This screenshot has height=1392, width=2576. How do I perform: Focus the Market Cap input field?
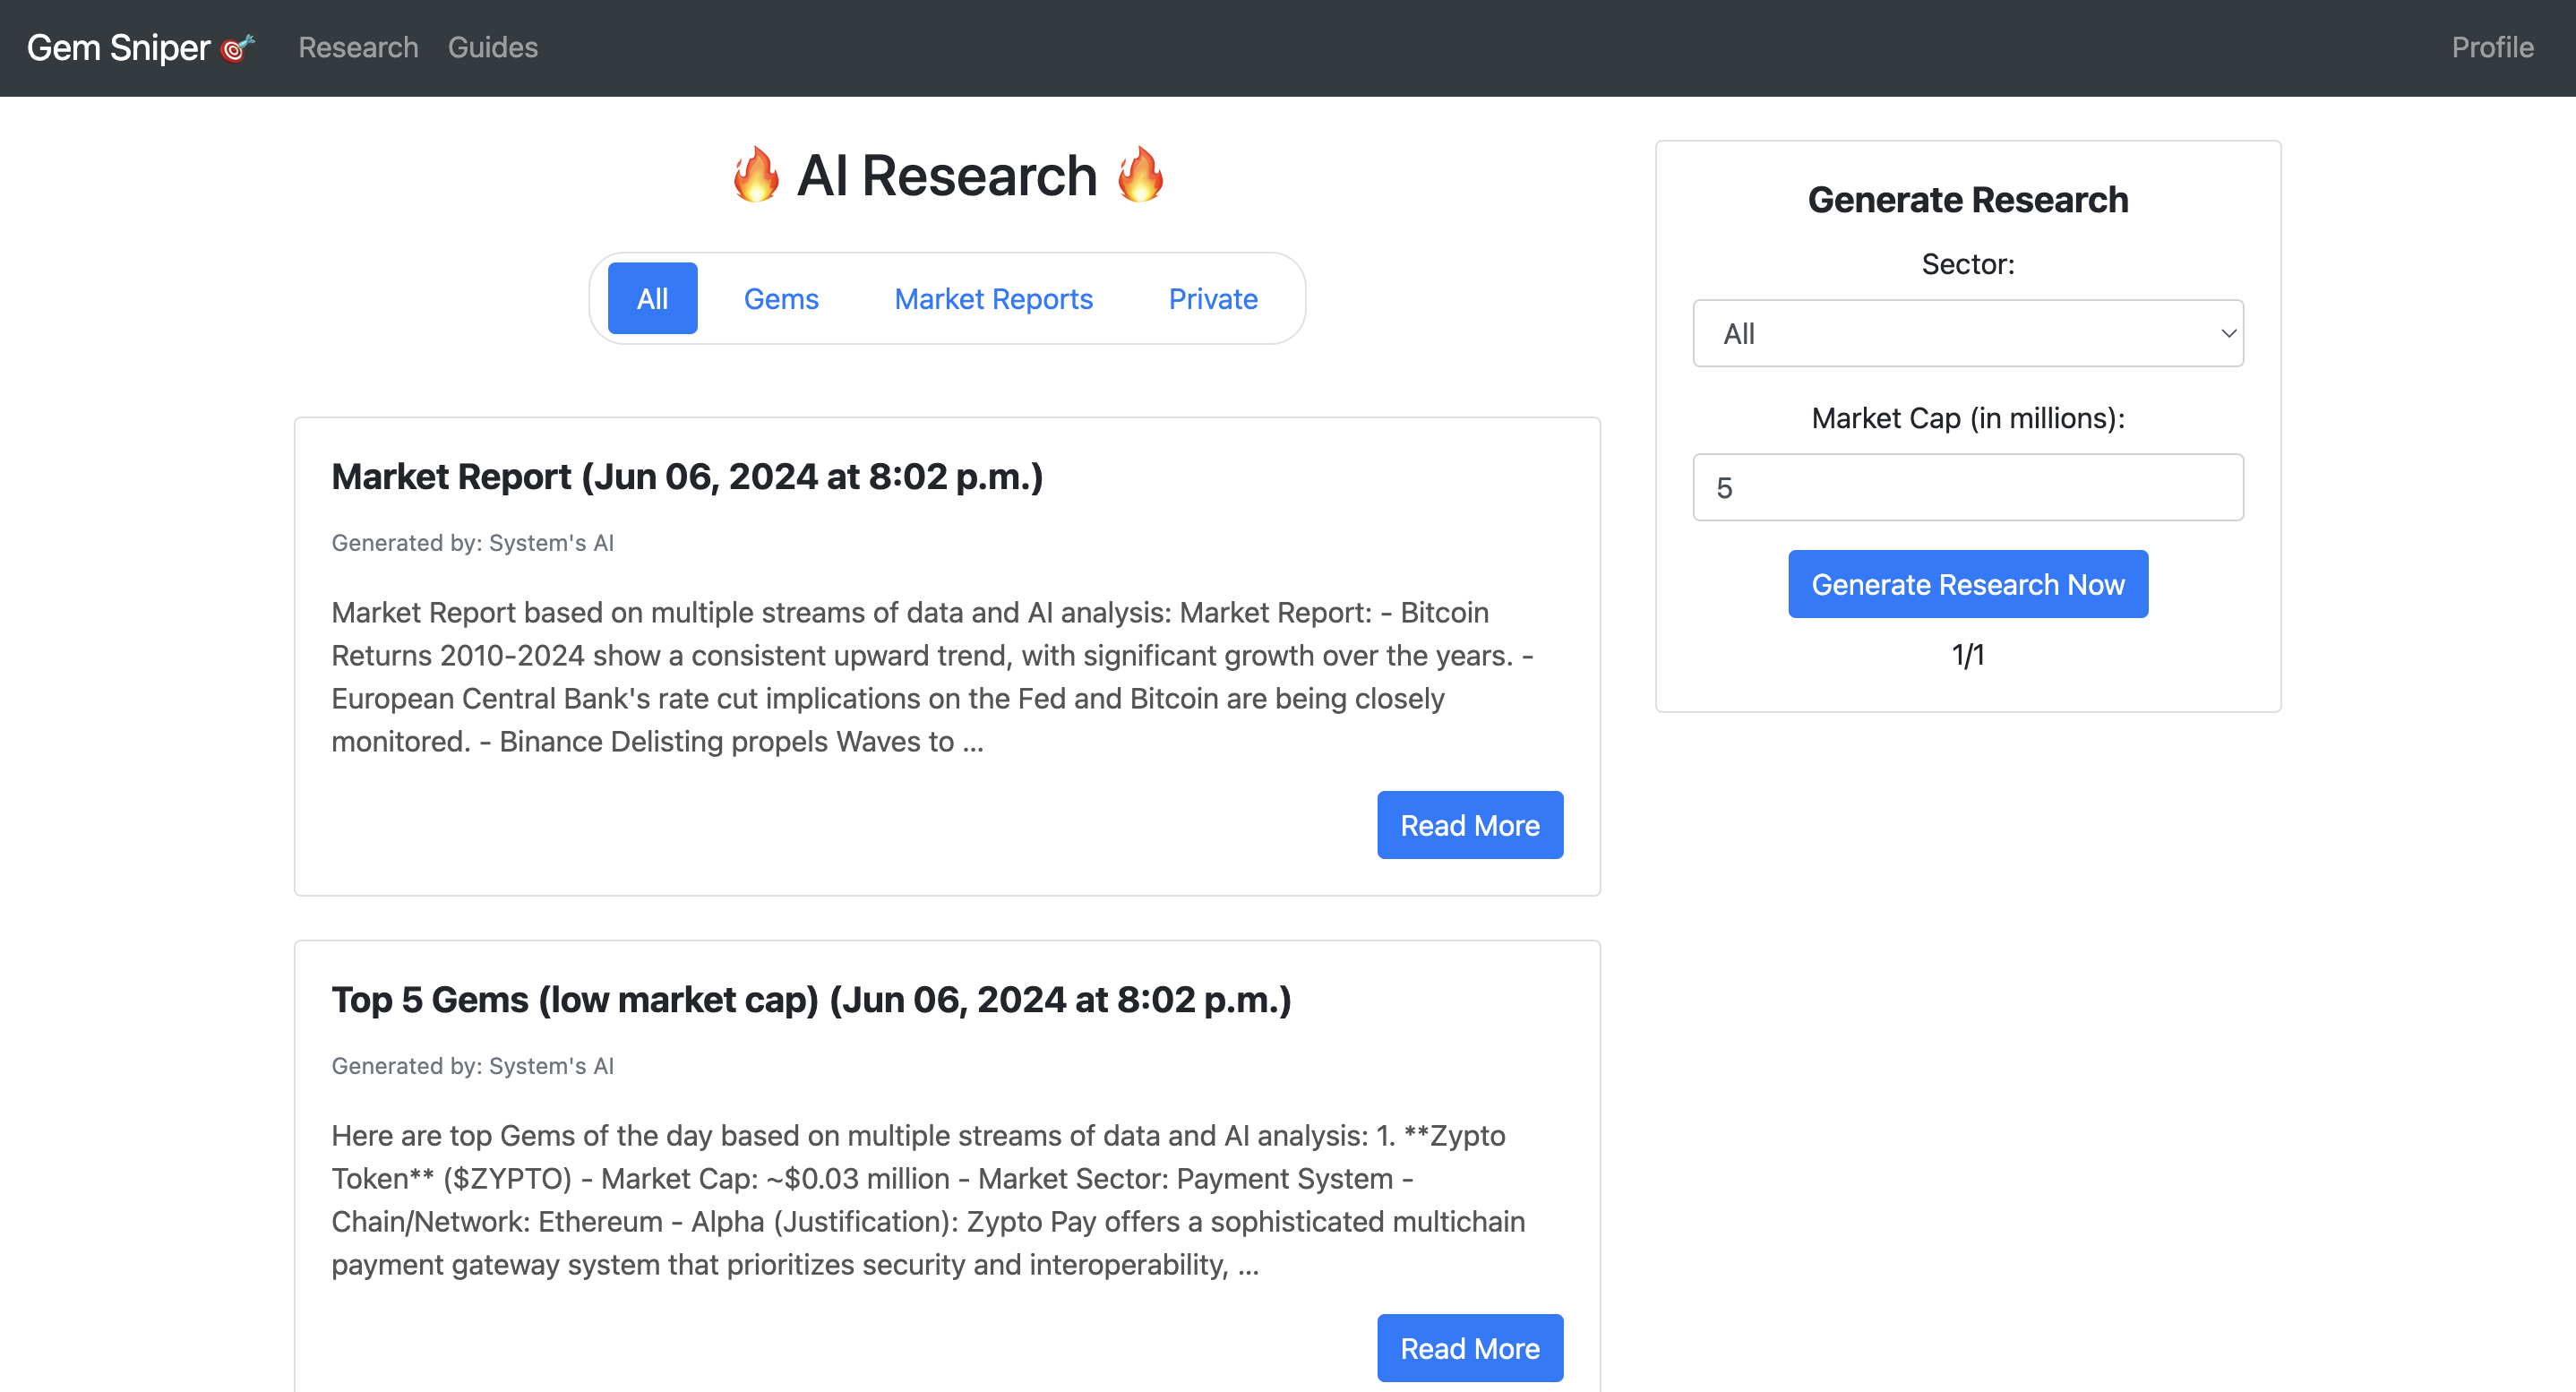tap(1967, 487)
